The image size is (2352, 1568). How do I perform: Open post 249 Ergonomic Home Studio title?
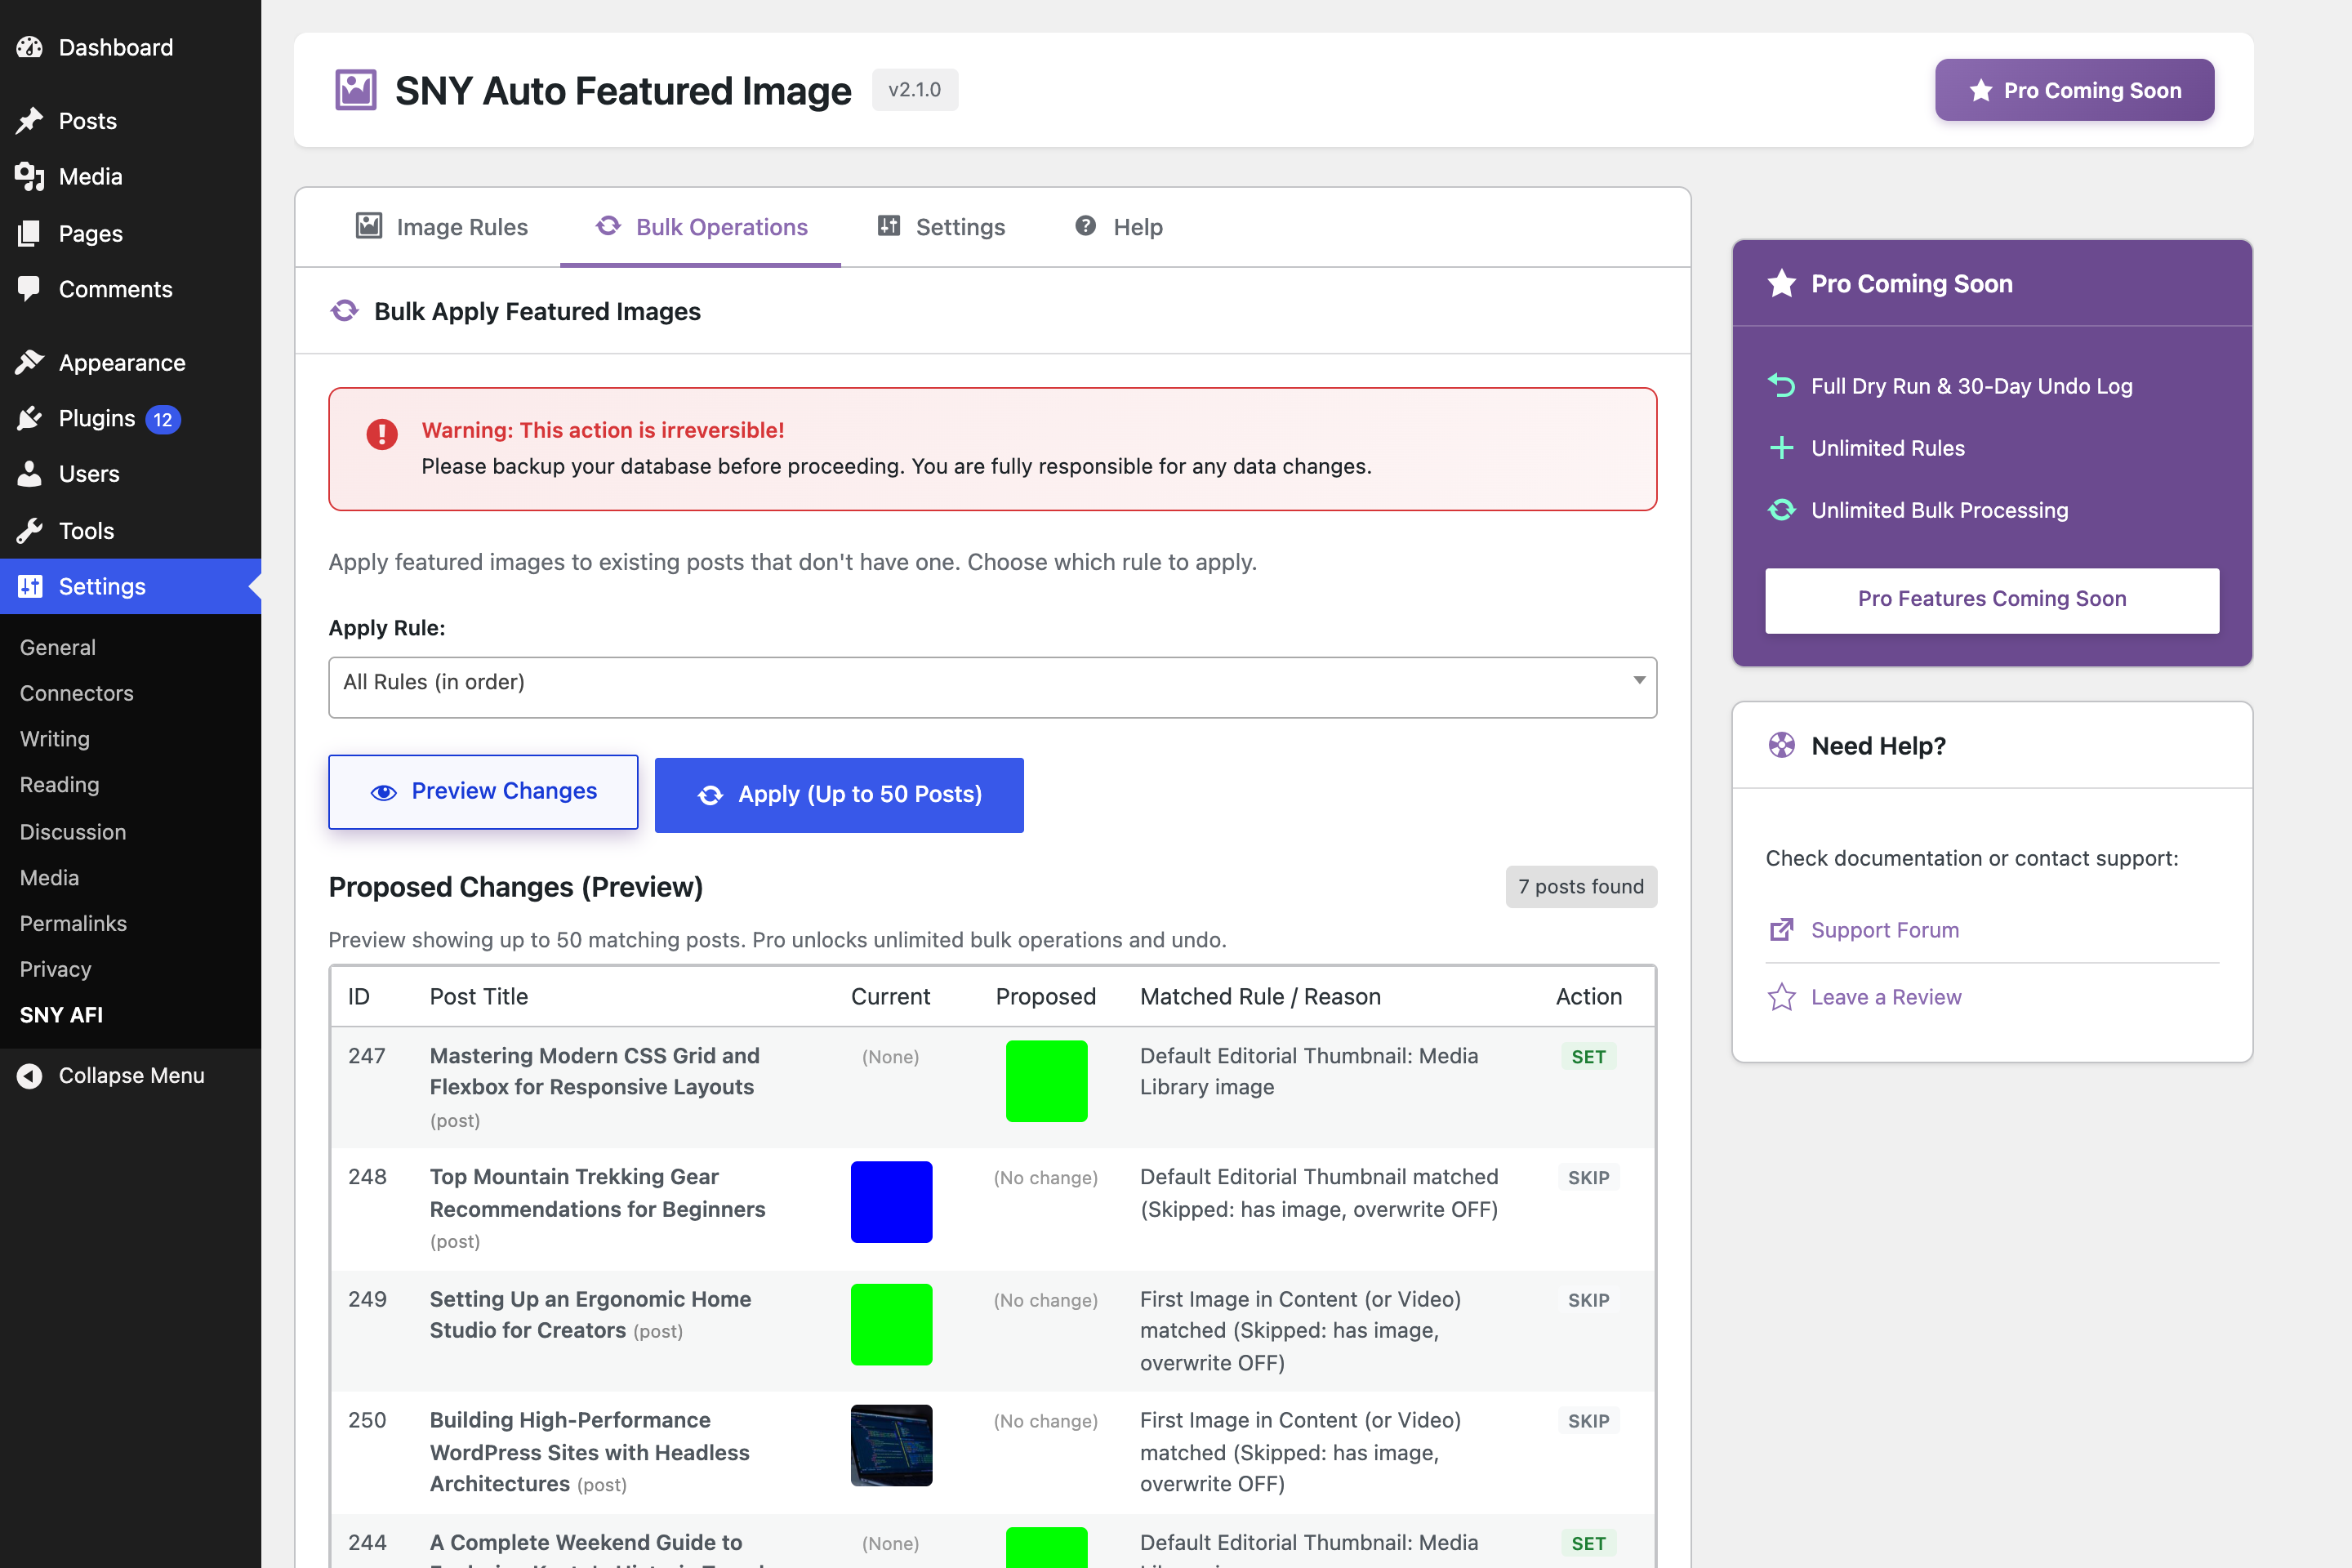tap(591, 1314)
